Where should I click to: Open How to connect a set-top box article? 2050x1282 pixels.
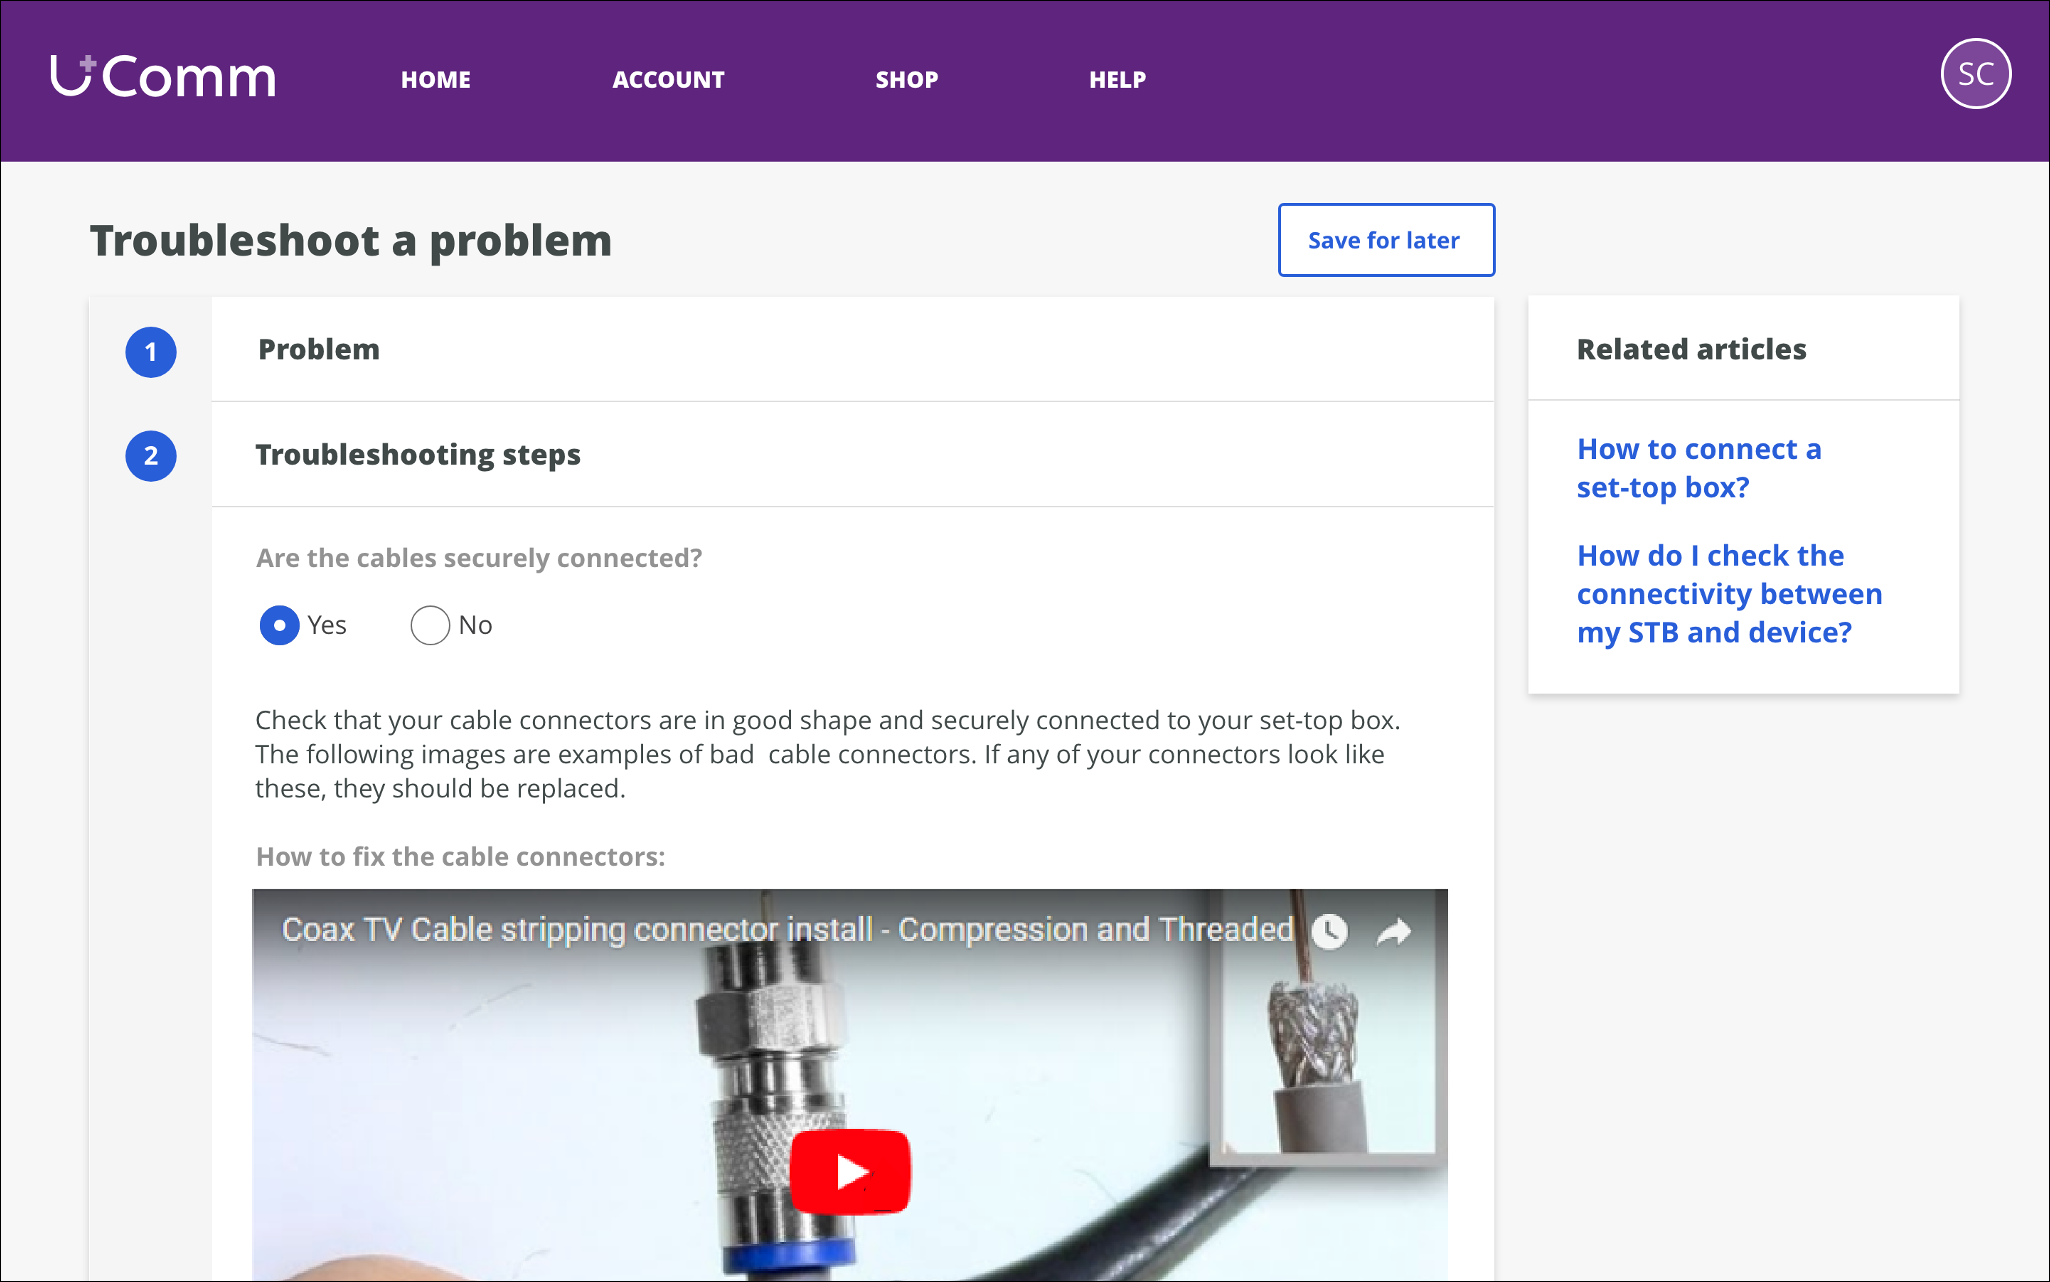[x=1698, y=468]
